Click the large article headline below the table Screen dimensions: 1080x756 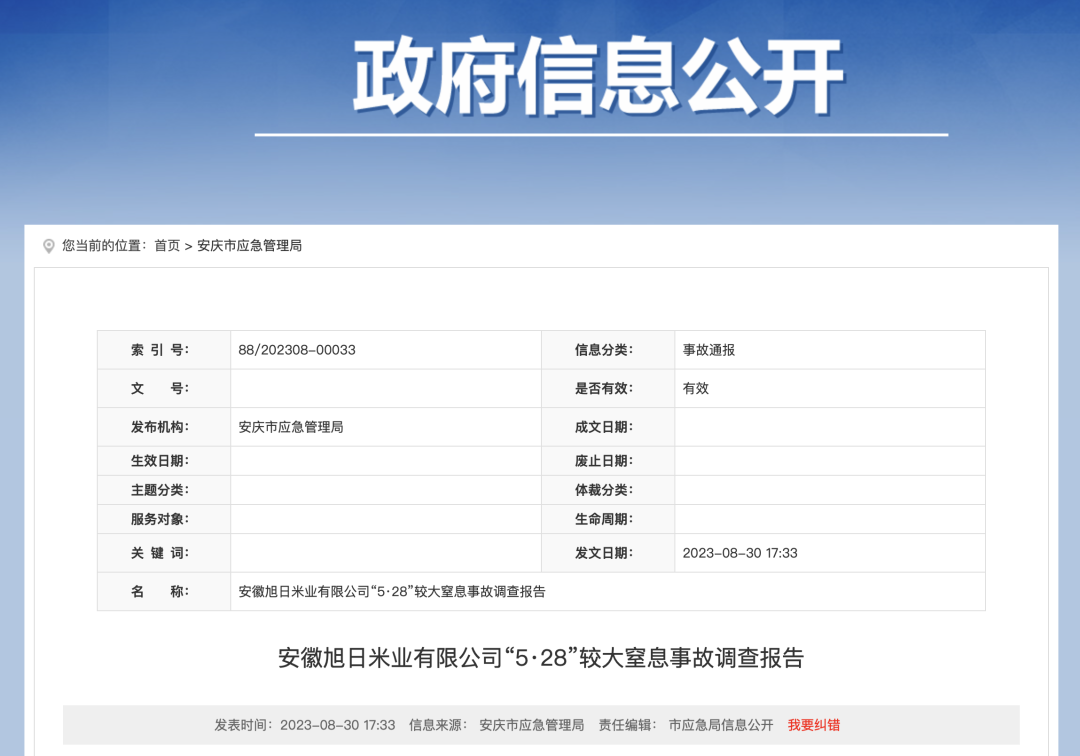pos(540,658)
